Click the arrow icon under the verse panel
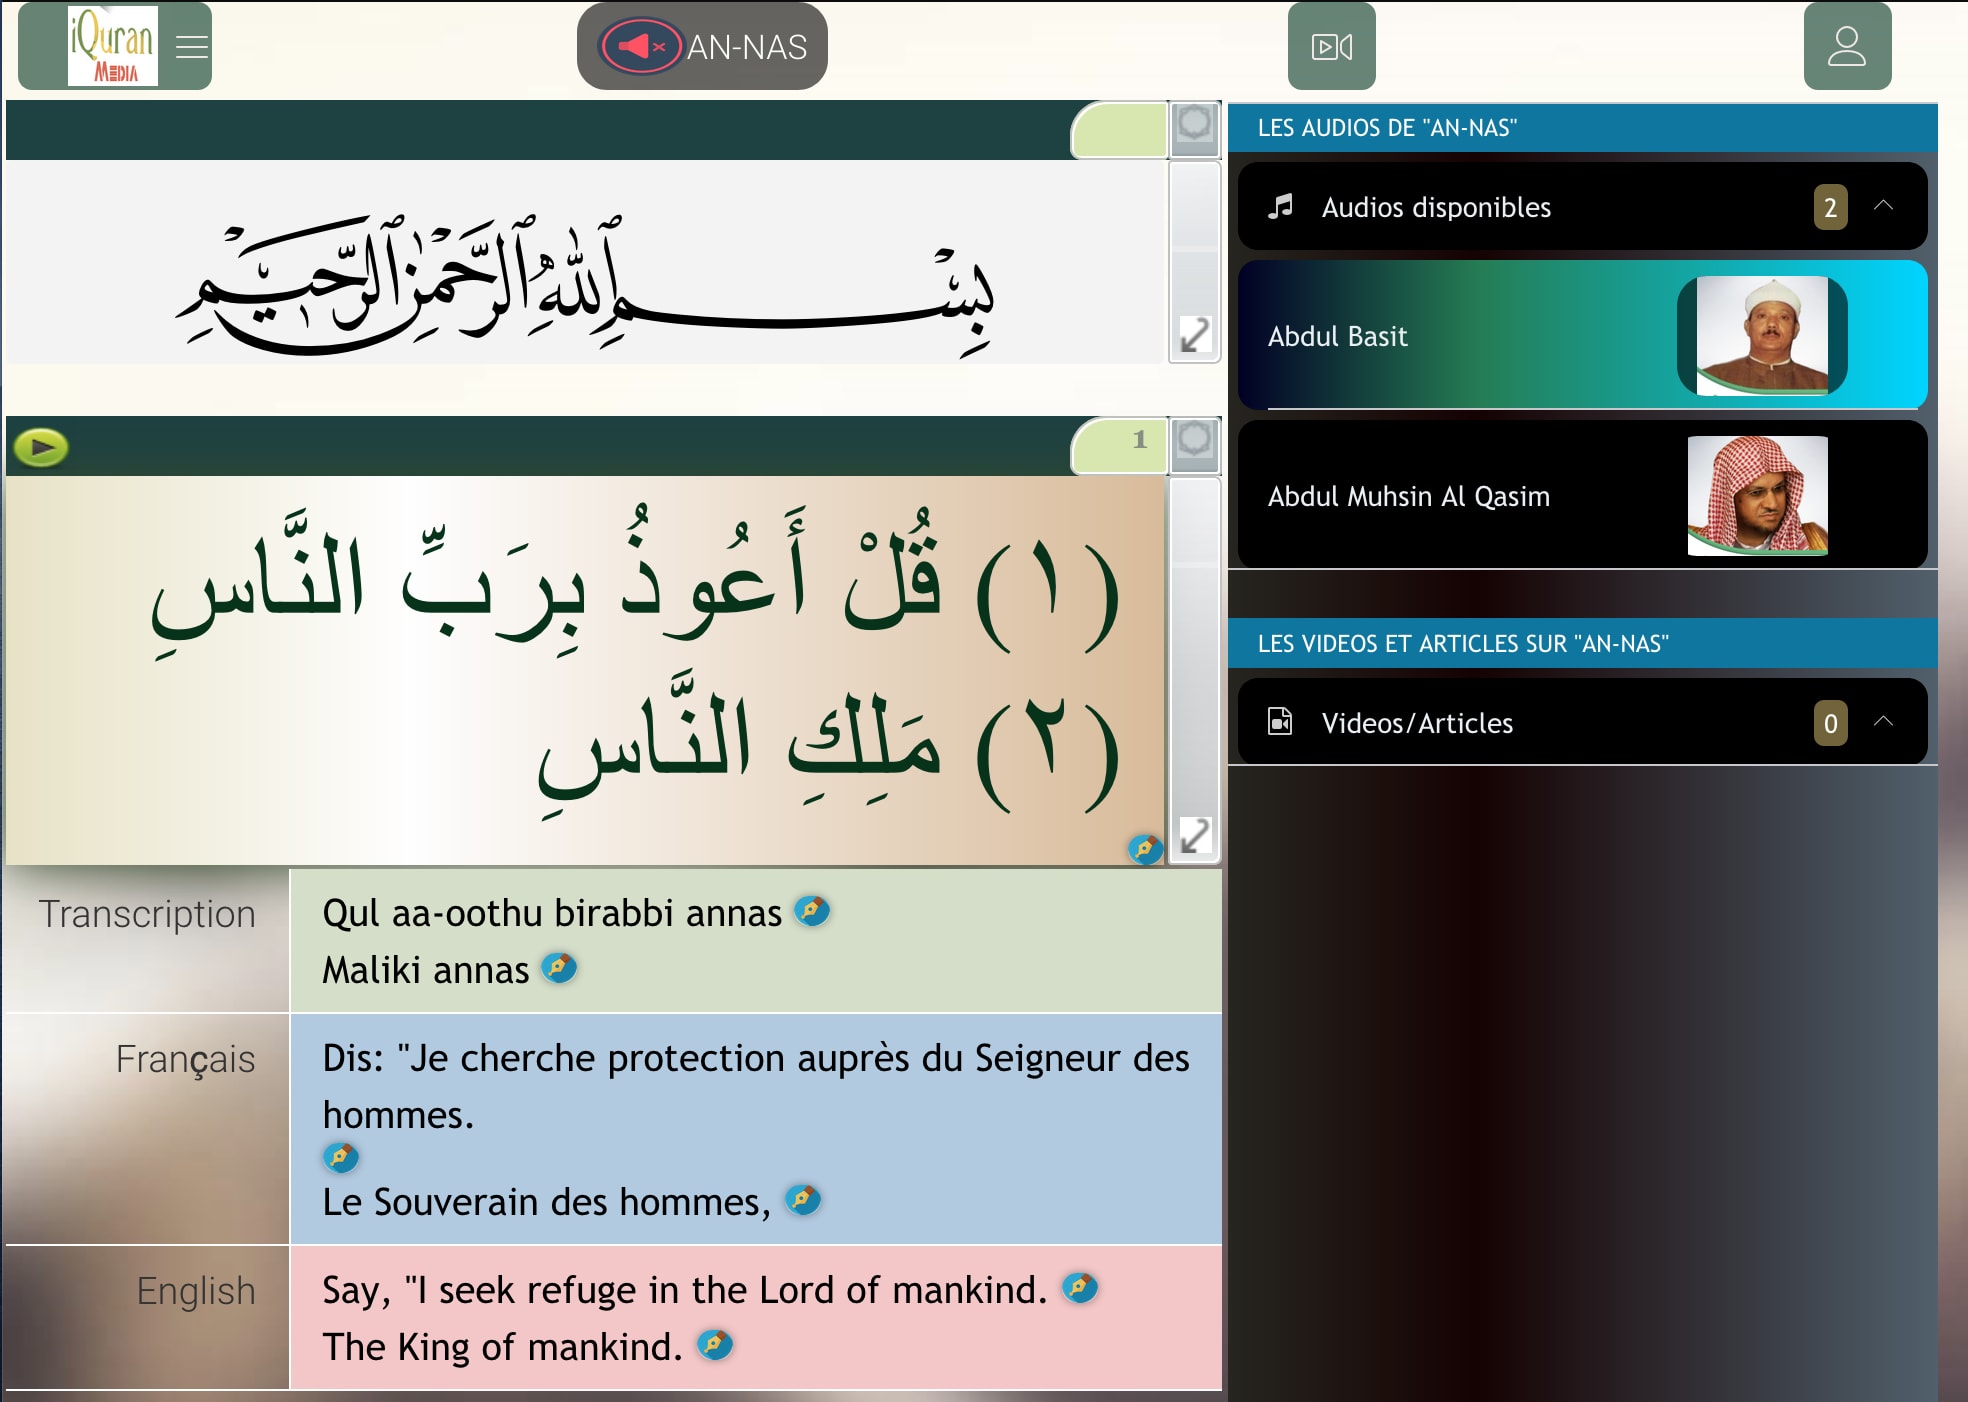The height and width of the screenshot is (1402, 1968). point(1194,835)
